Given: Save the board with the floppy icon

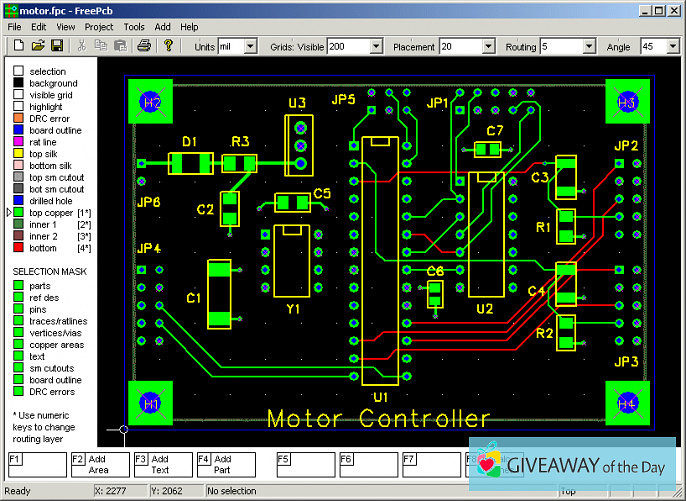Looking at the screenshot, I should (x=57, y=46).
